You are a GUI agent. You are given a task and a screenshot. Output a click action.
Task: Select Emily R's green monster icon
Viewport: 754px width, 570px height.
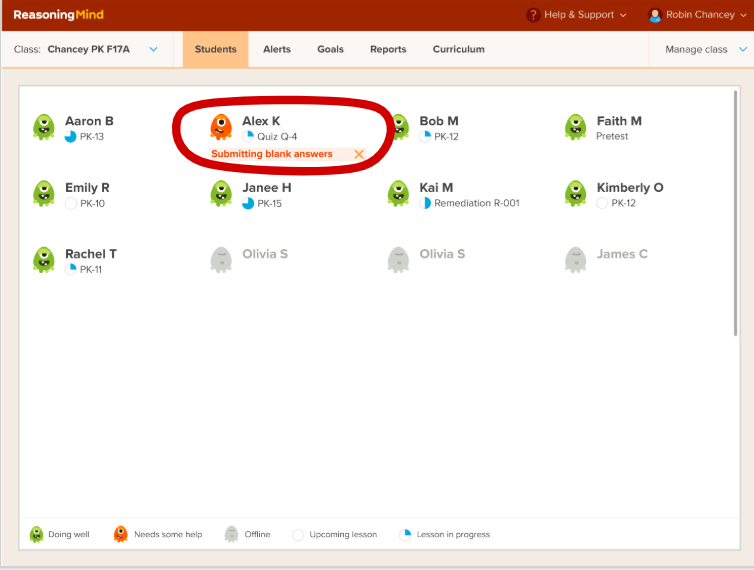43,194
